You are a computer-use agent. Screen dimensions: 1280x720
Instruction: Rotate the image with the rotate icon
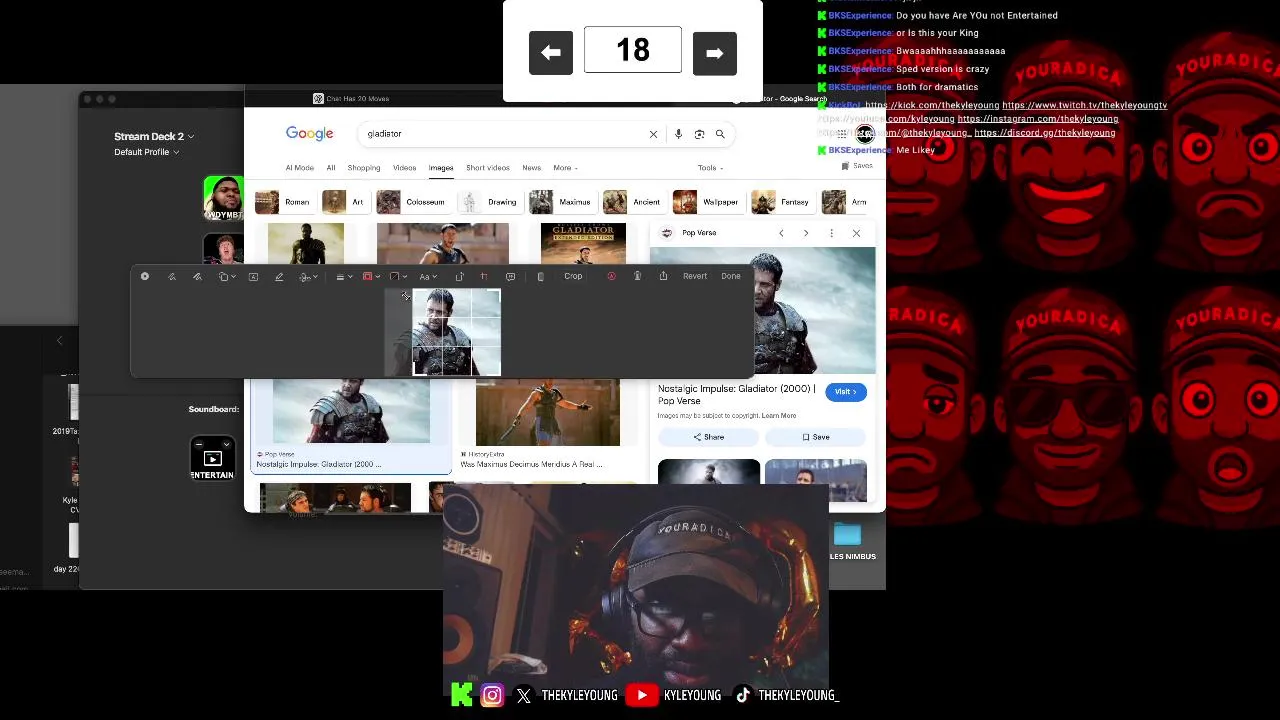pyautogui.click(x=460, y=277)
